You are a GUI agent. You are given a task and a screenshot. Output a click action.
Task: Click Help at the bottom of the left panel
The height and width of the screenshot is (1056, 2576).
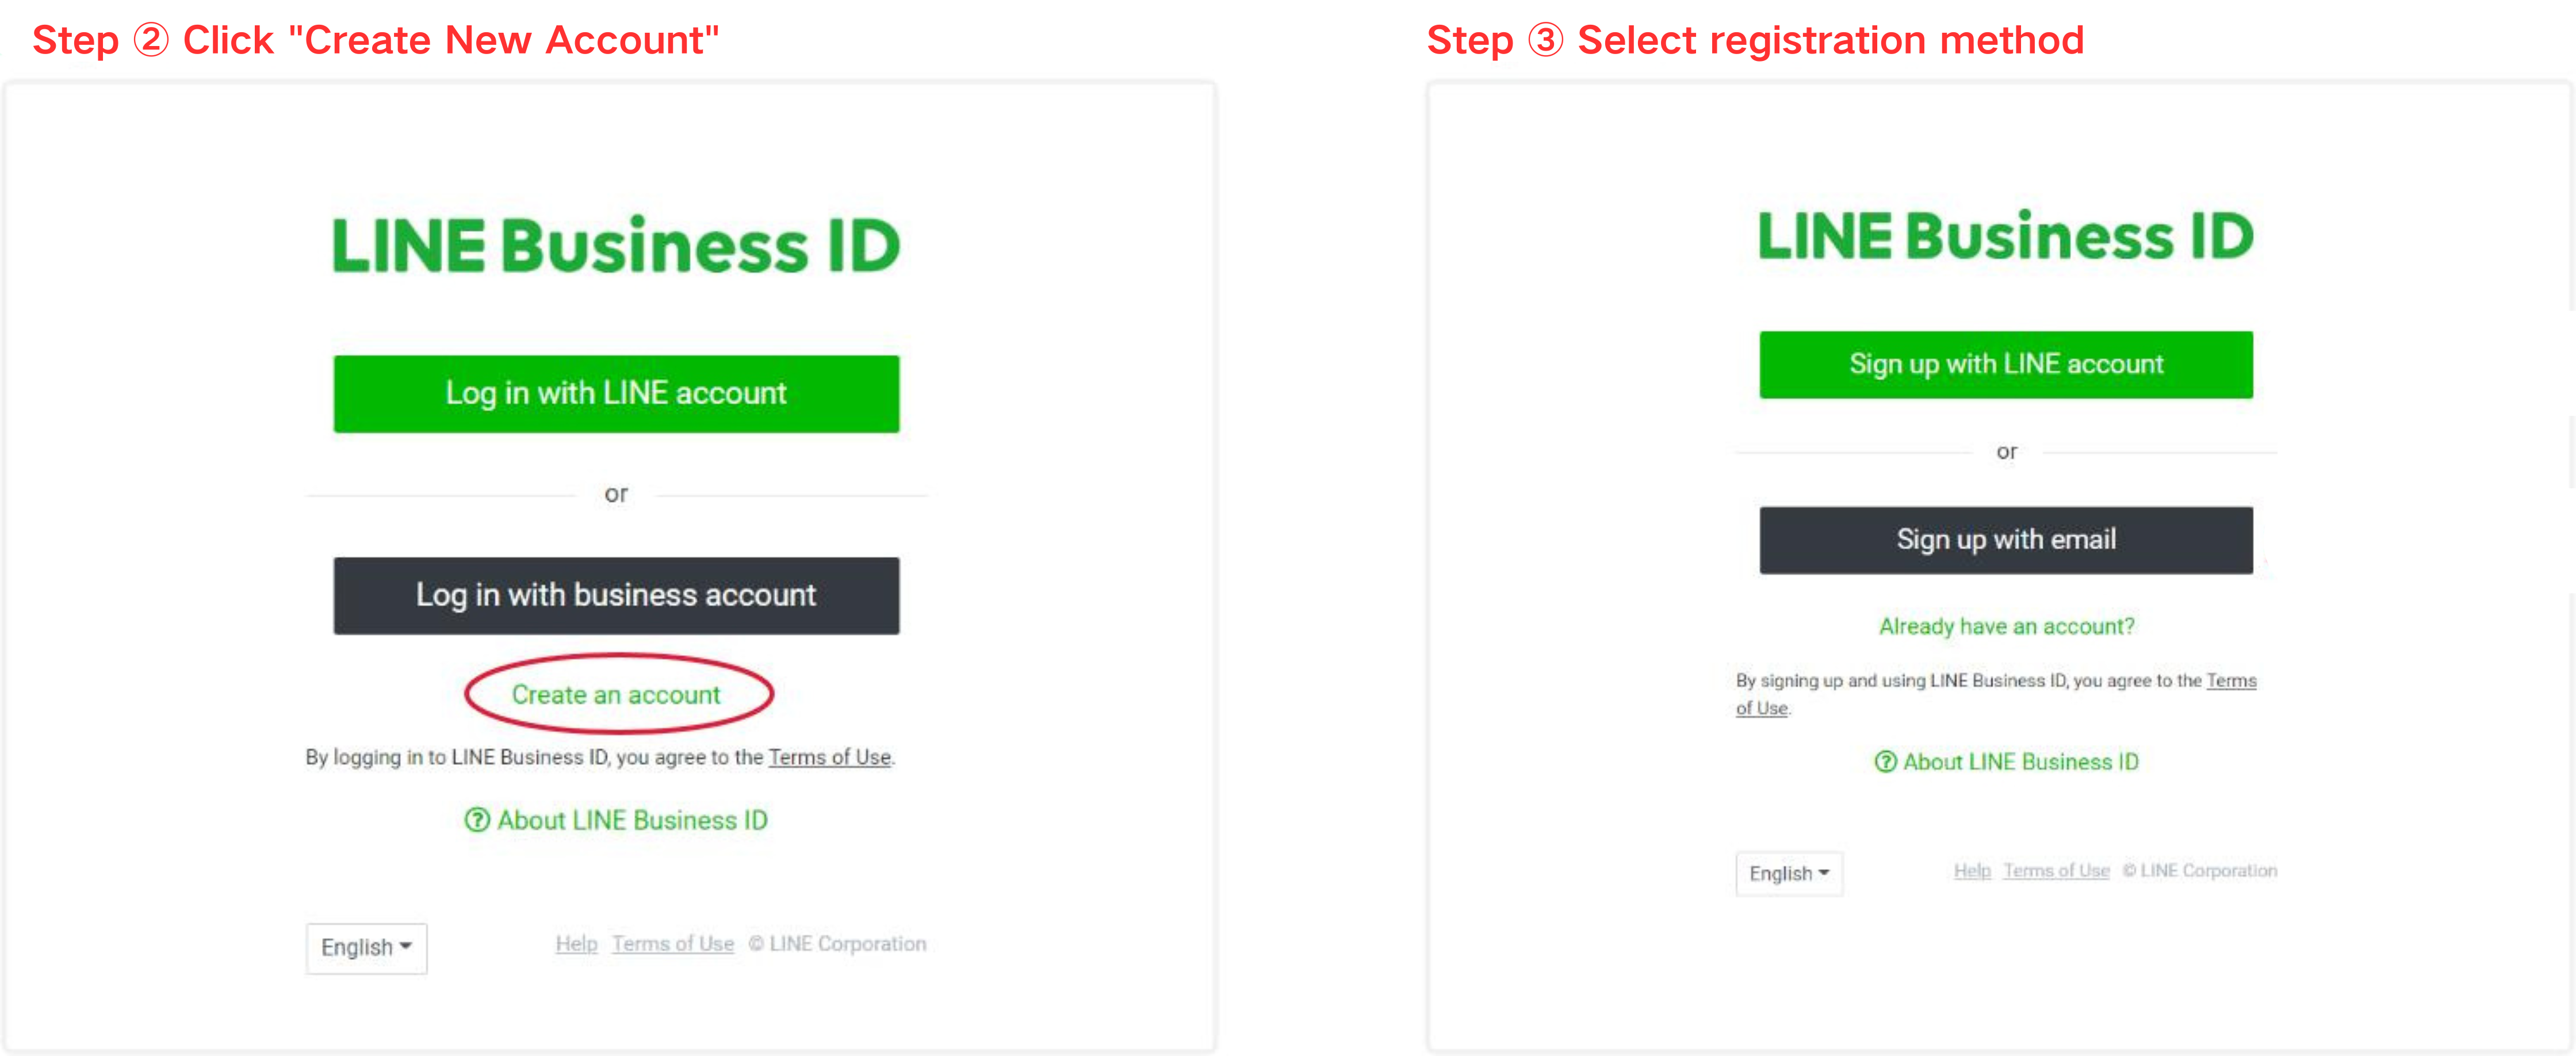click(576, 943)
